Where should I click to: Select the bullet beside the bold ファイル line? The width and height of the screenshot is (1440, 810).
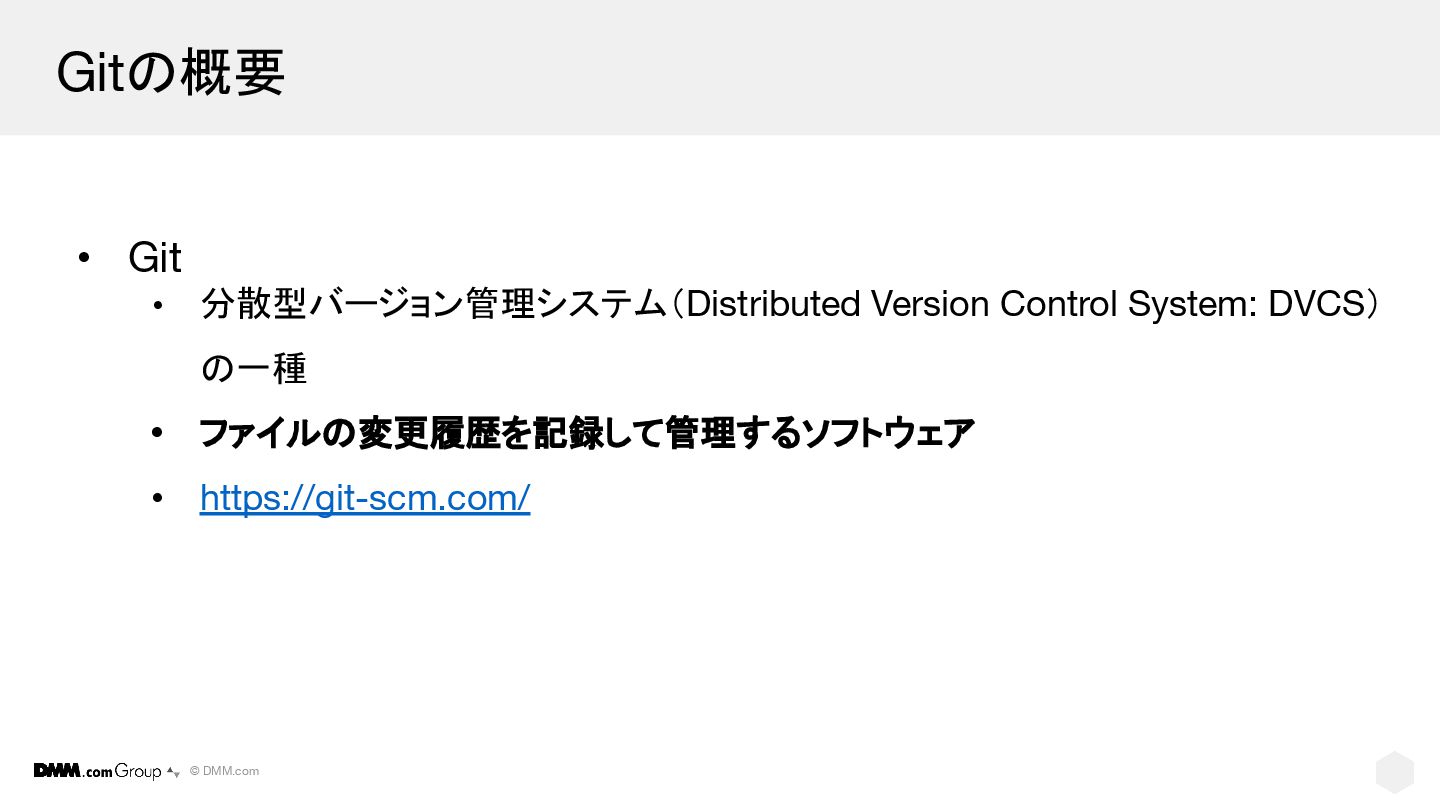pos(157,433)
